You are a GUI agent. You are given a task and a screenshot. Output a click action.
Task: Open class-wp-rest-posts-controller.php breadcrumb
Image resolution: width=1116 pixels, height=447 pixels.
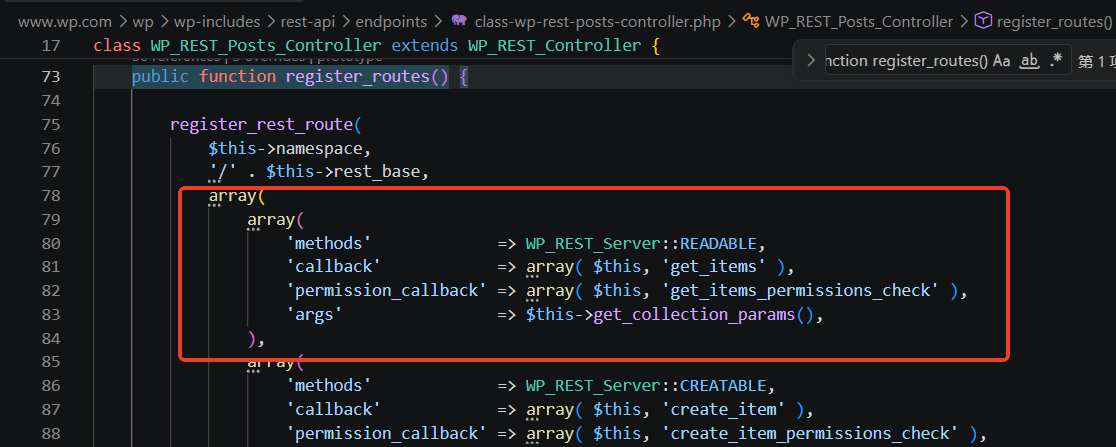598,22
